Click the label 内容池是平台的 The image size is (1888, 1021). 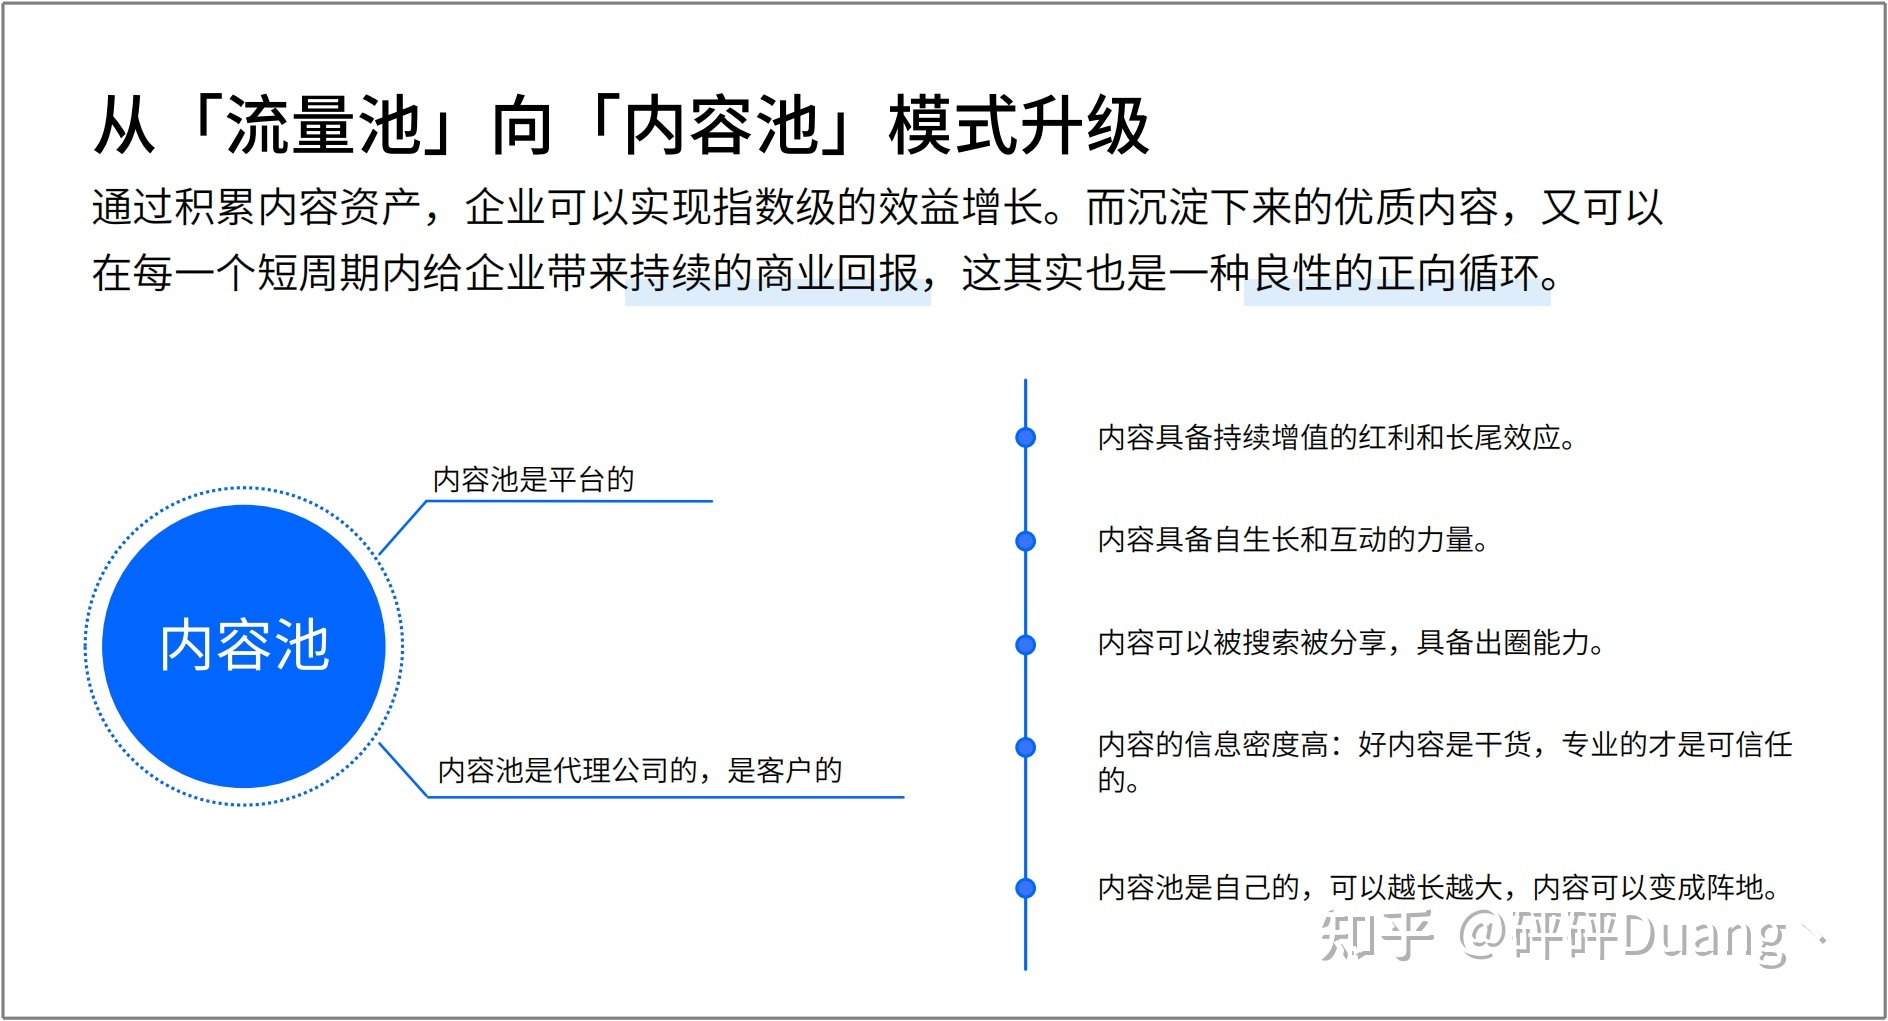tap(533, 480)
